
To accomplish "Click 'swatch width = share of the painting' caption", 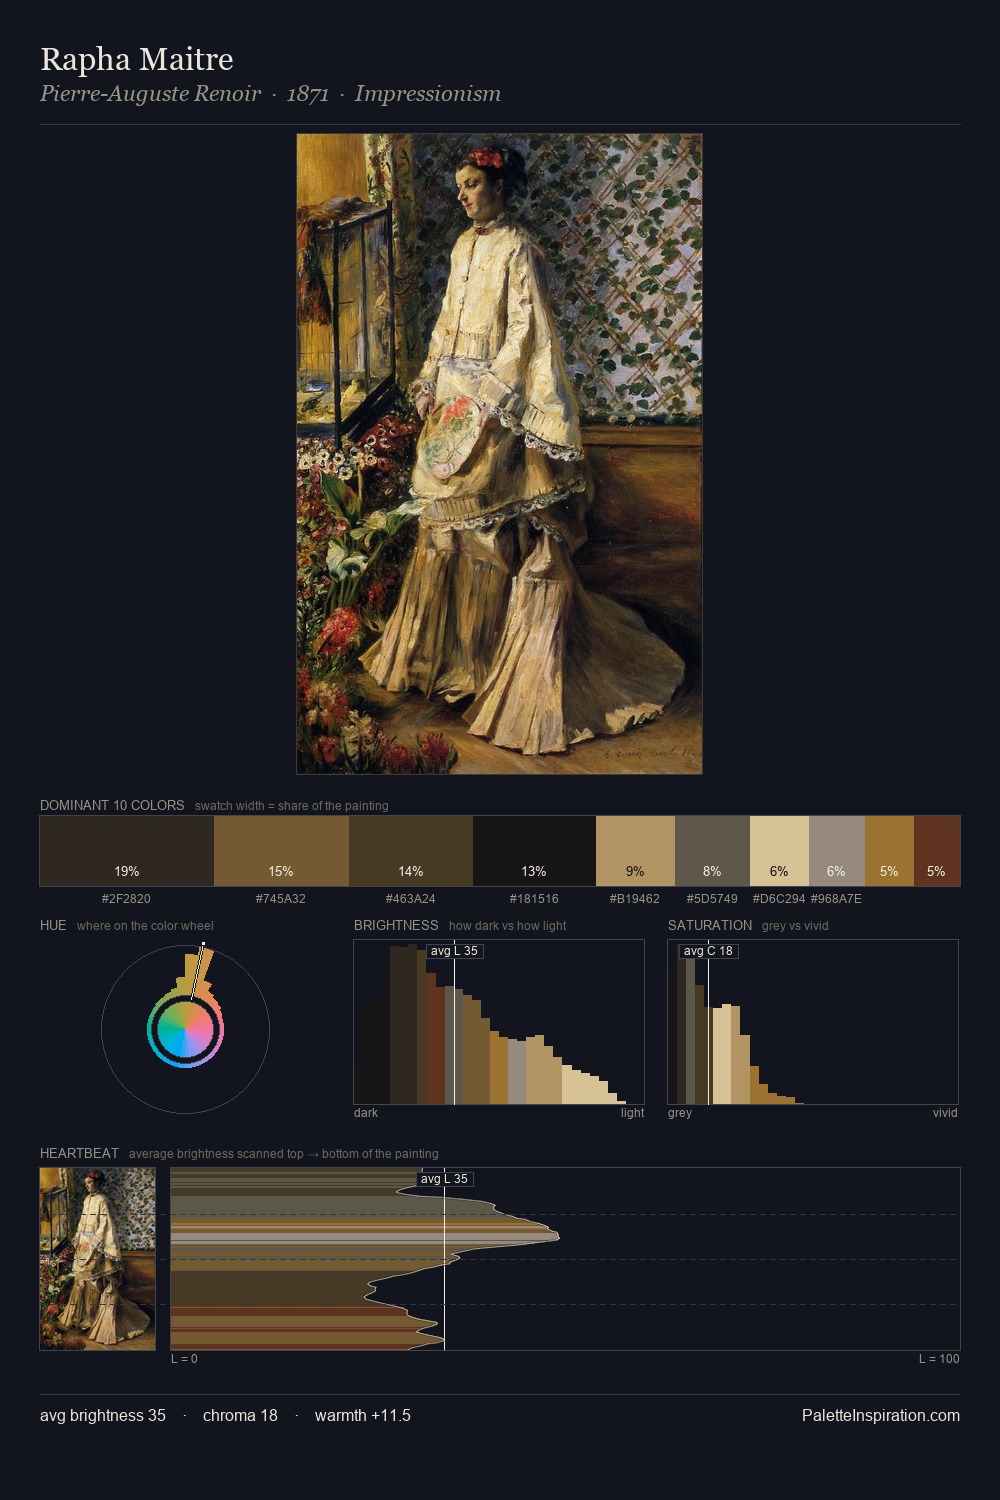I will coord(292,806).
